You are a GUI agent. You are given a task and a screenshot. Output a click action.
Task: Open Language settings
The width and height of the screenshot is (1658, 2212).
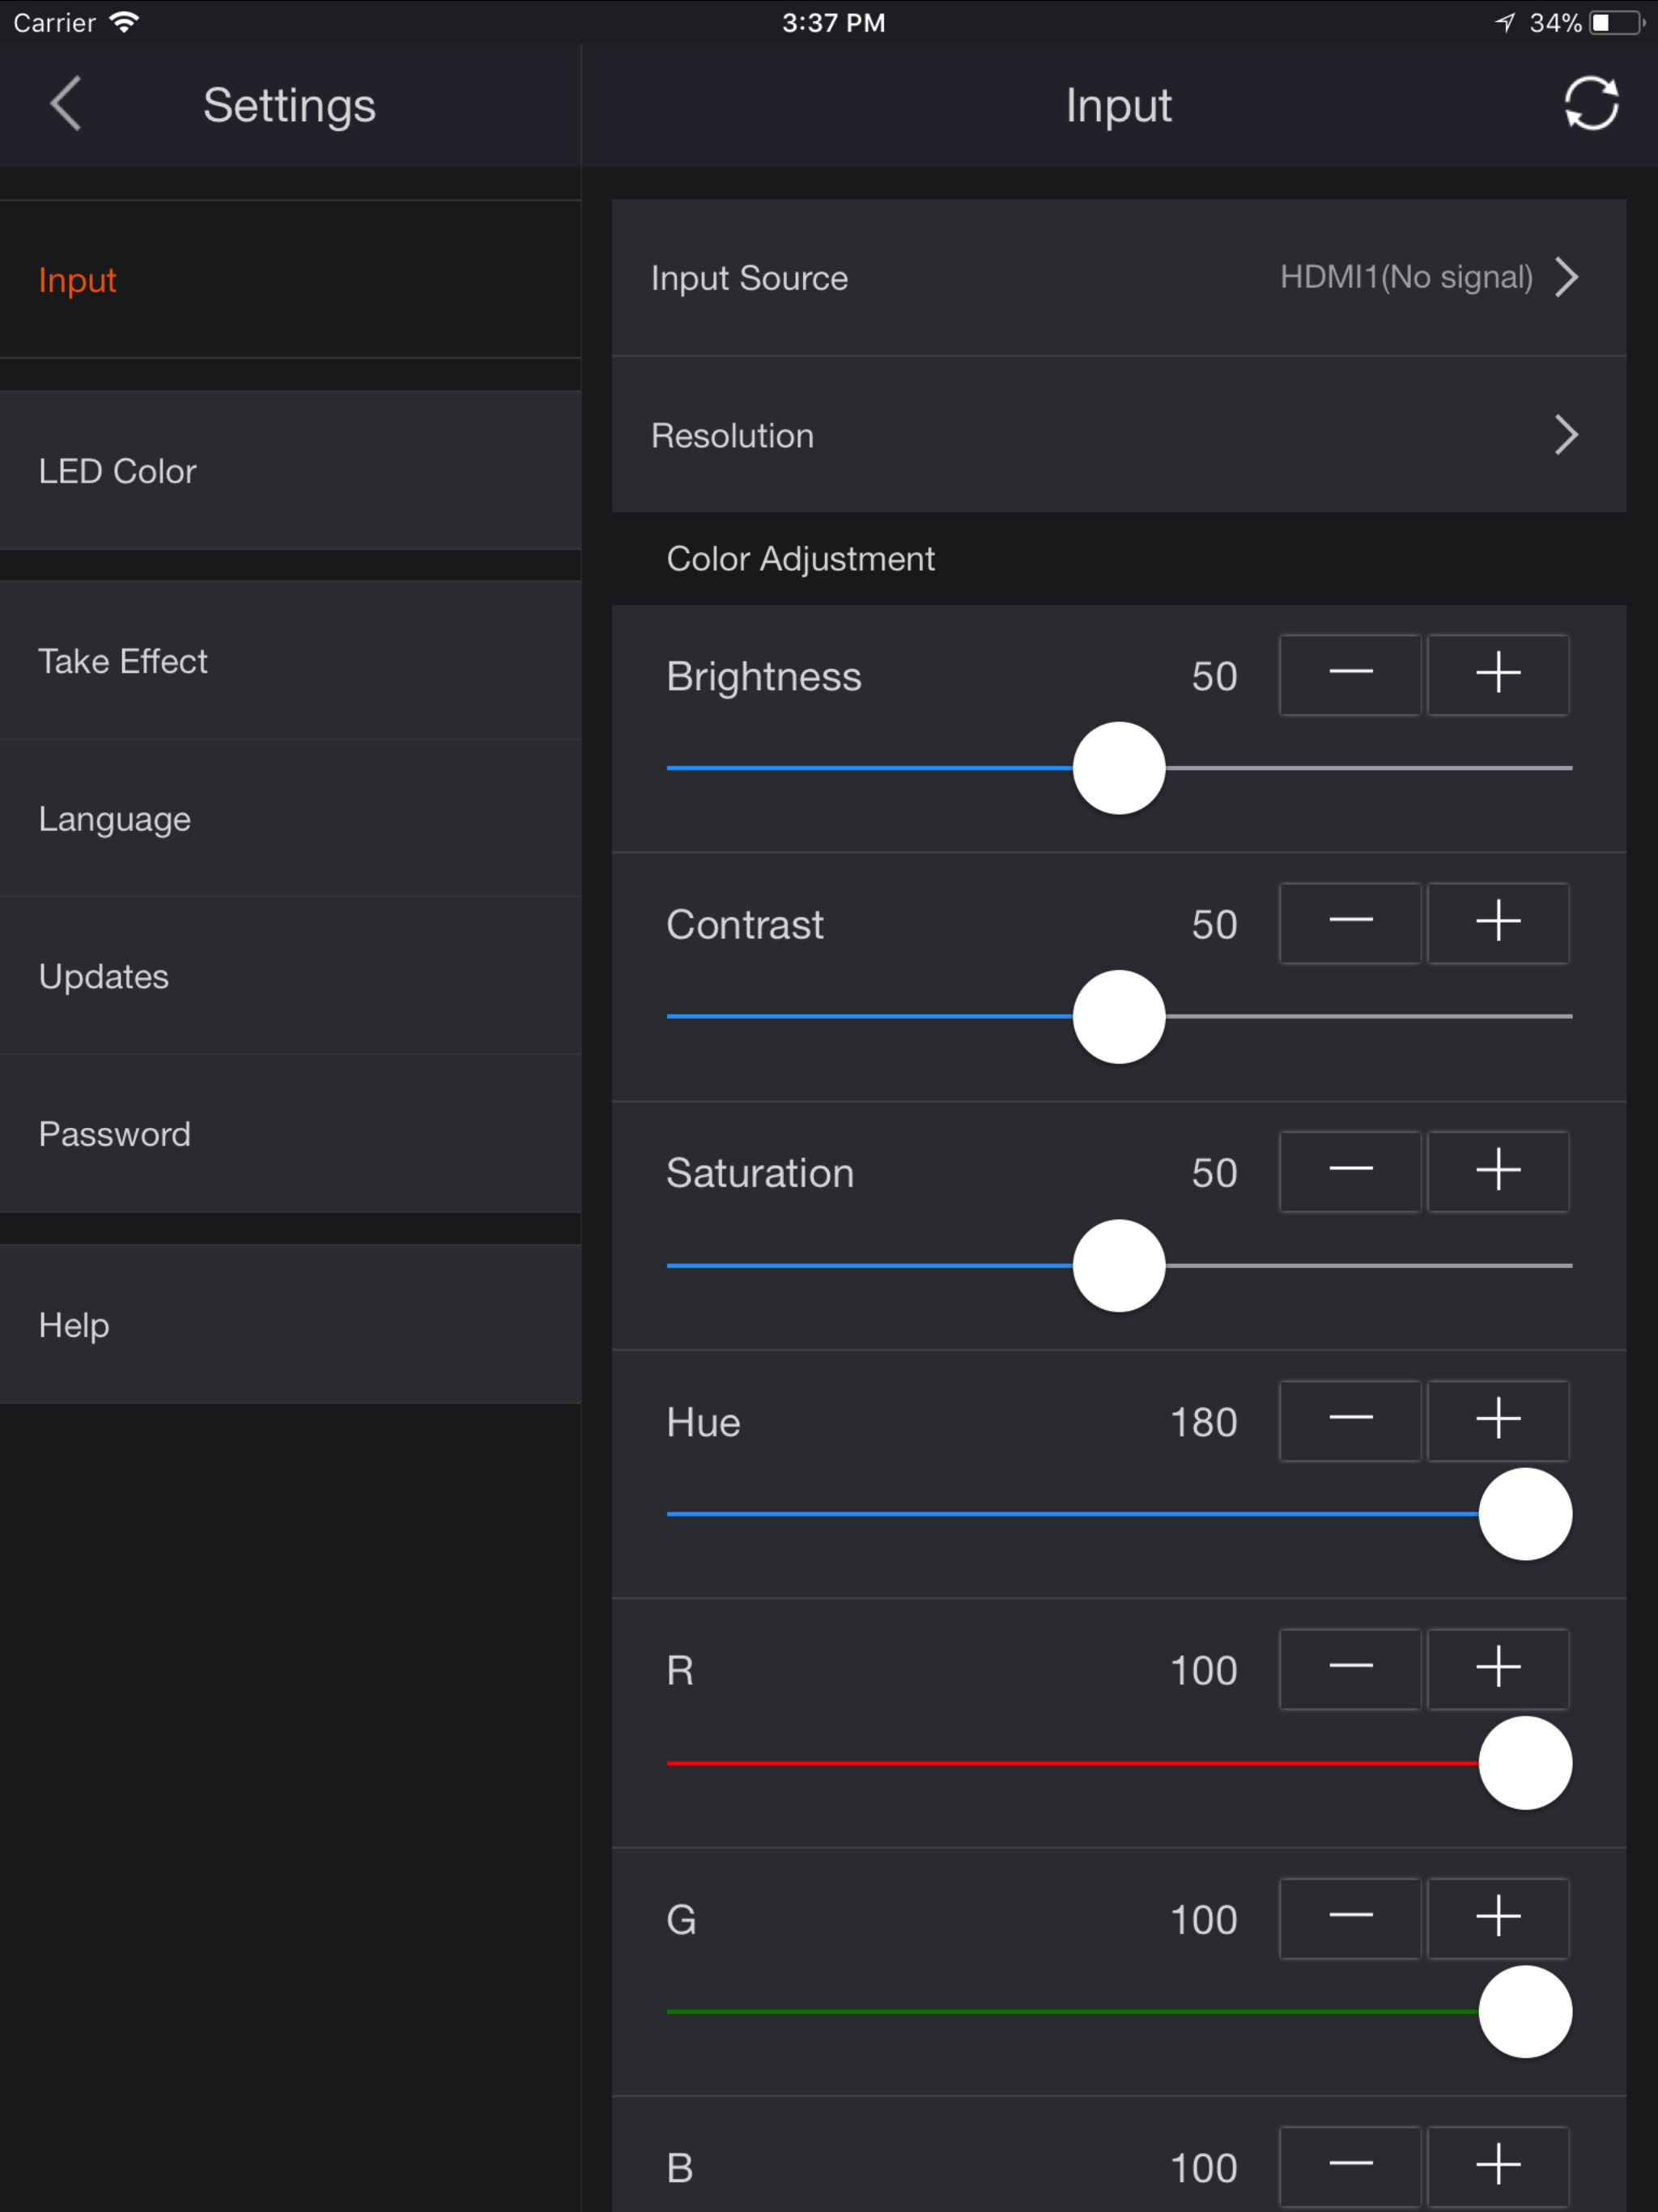tap(290, 819)
